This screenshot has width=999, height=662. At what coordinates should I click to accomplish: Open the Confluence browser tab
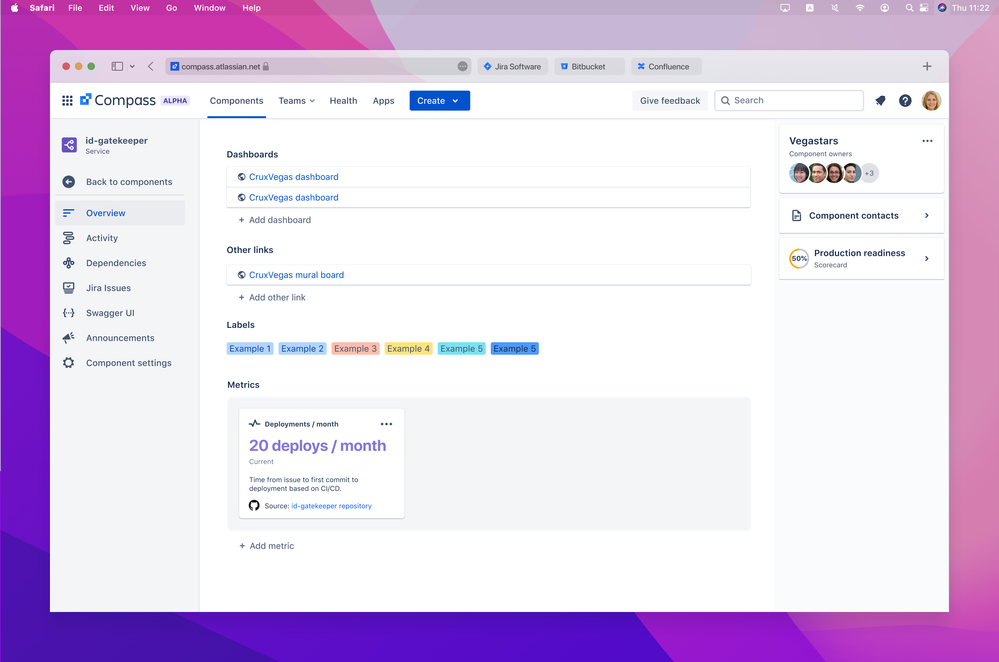666,66
